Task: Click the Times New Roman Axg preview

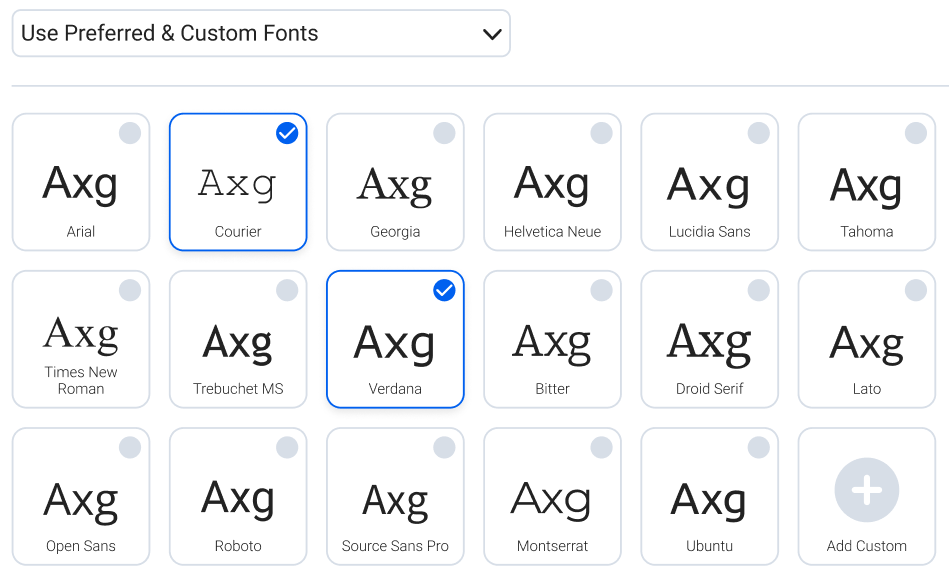Action: pyautogui.click(x=80, y=335)
